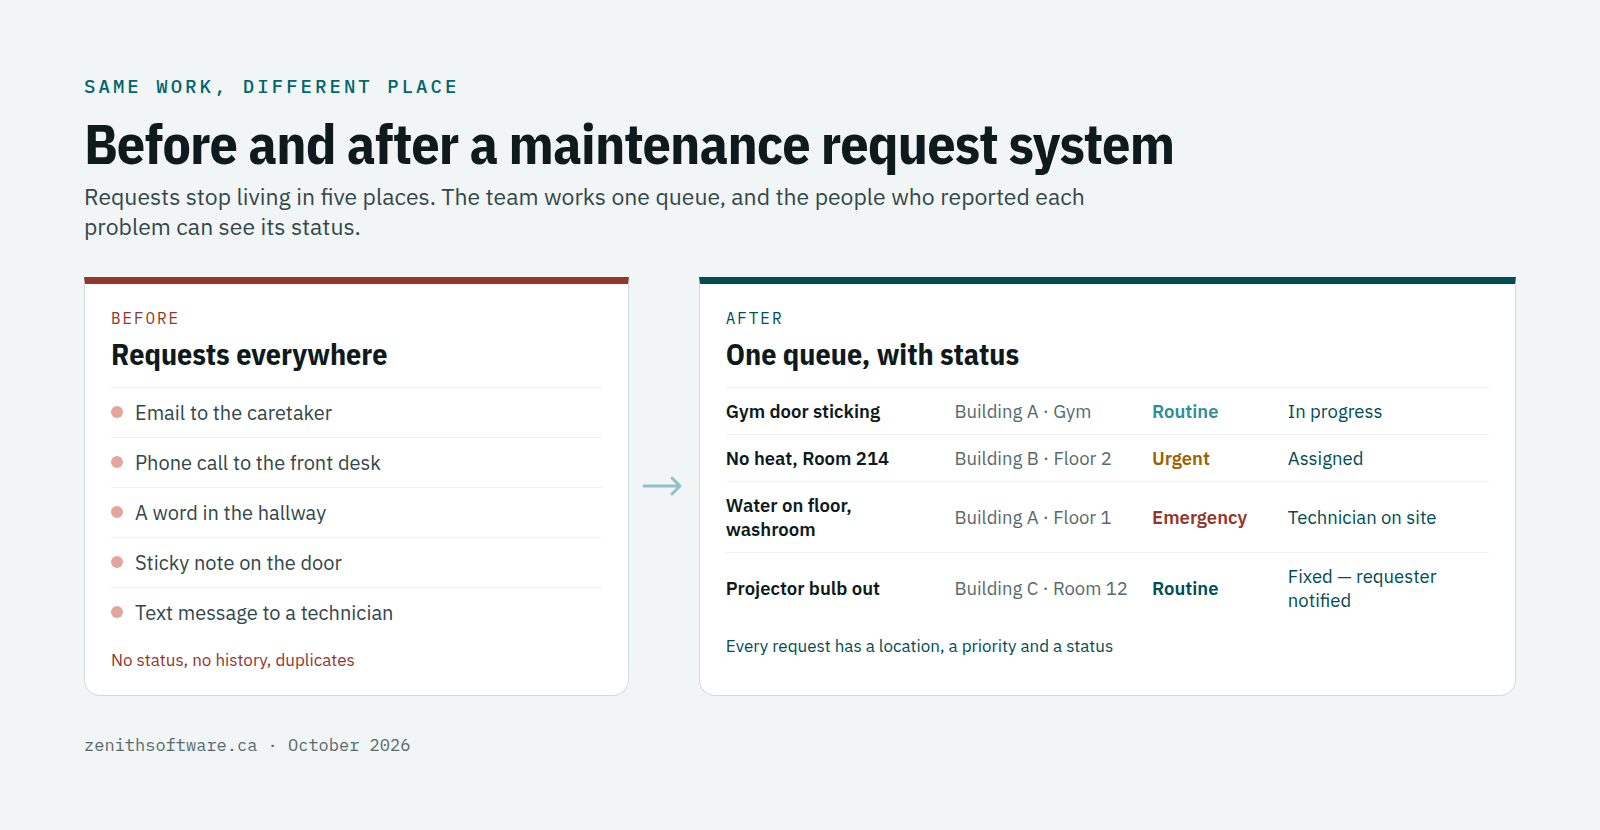Viewport: 1600px width, 830px height.
Task: Select 'Phone call to the front desk' item
Action: click(356, 463)
